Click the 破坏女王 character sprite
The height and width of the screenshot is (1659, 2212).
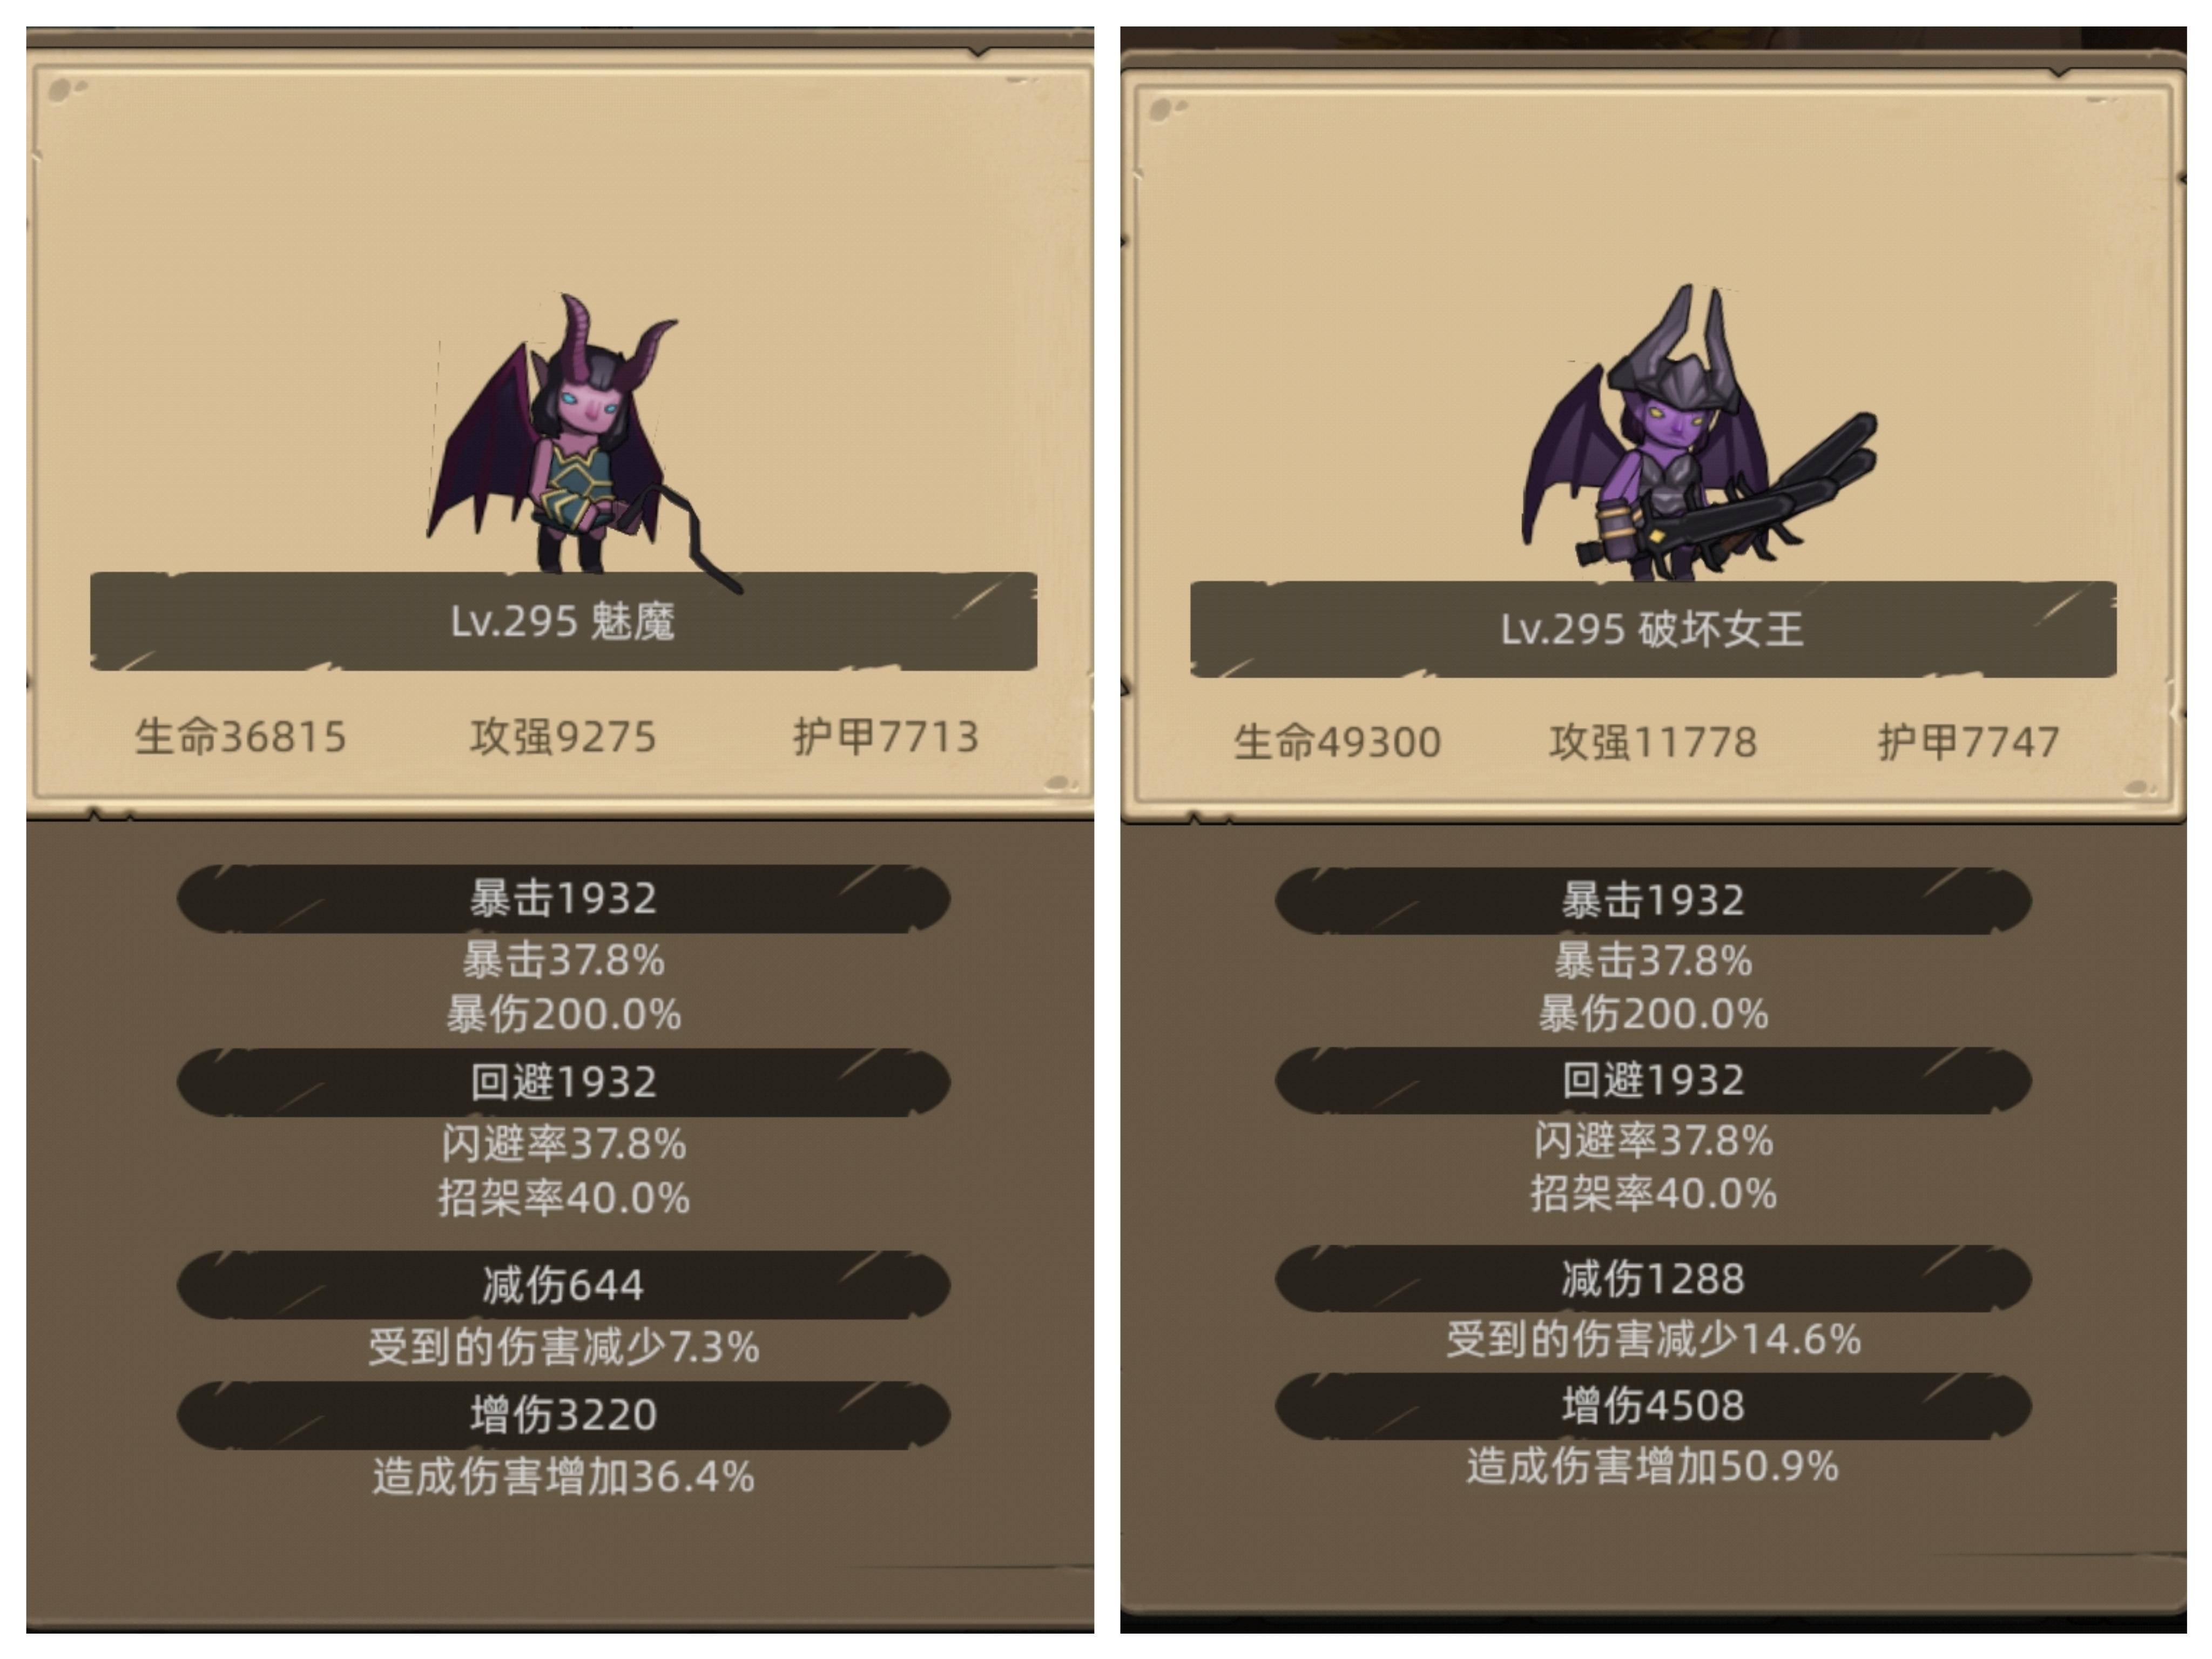pos(1698,432)
